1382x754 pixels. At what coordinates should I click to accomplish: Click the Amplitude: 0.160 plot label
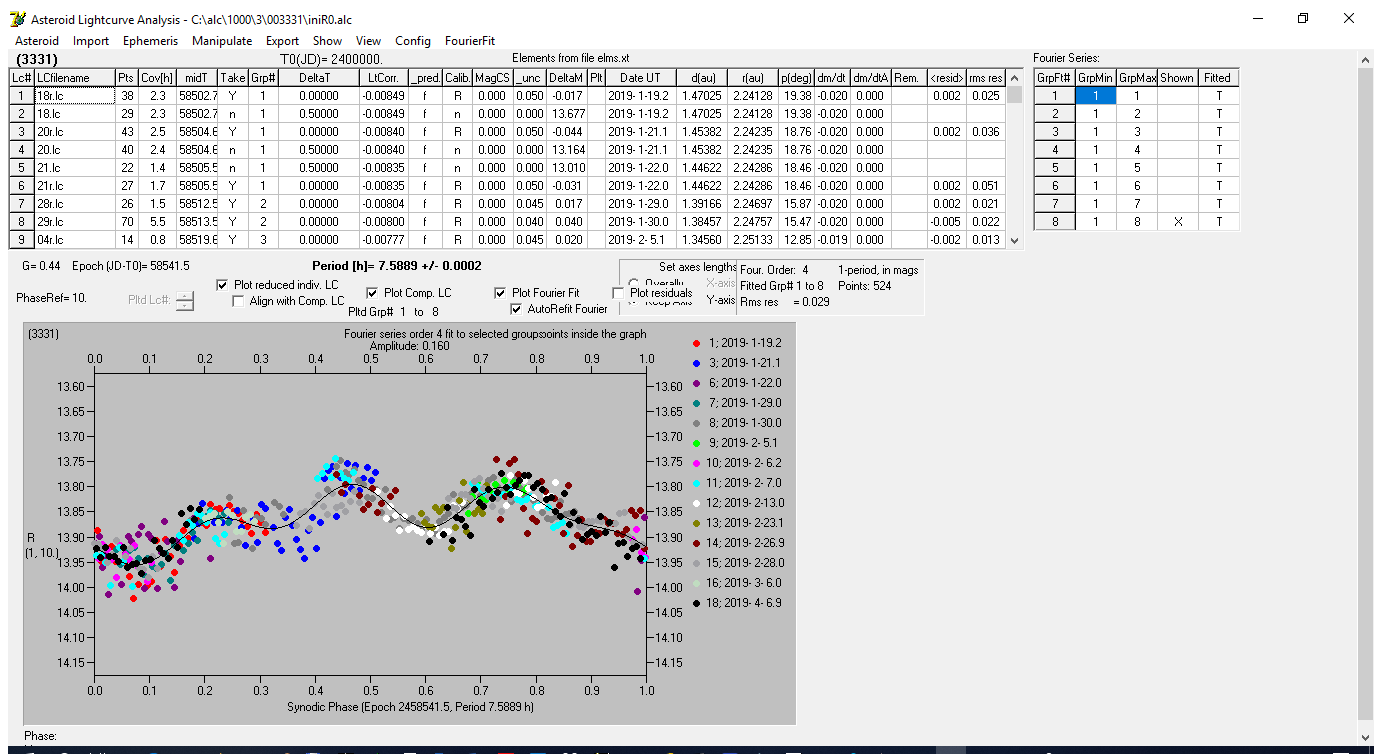click(x=410, y=345)
